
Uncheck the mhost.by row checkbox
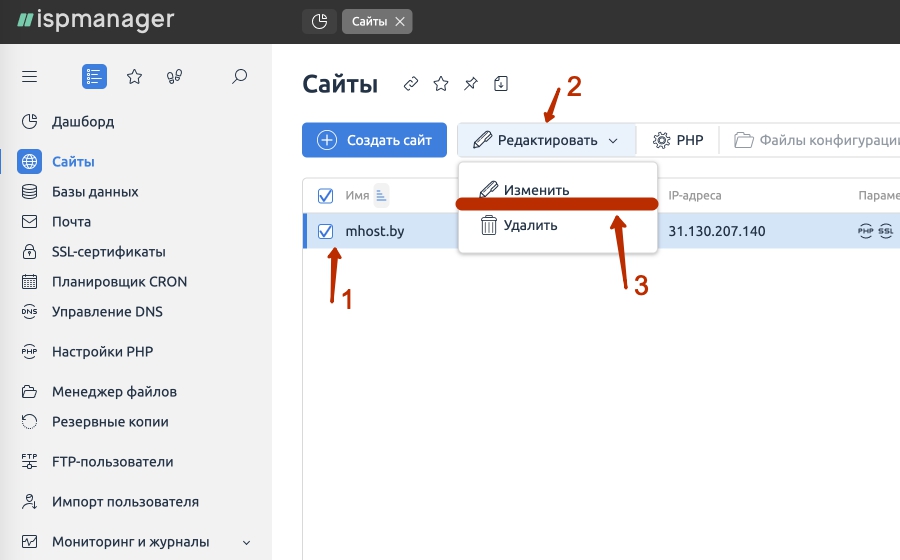[x=325, y=231]
